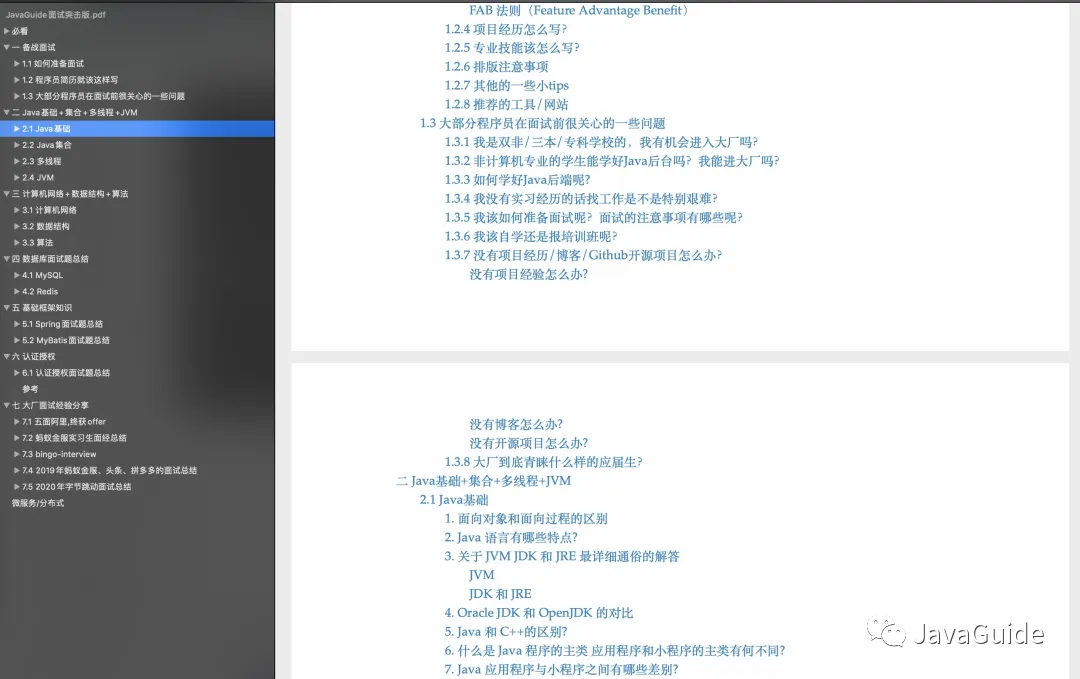Viewport: 1080px width, 679px height.
Task: Open 6.1 认证授权面试题总结 outline entry
Action: (x=65, y=373)
